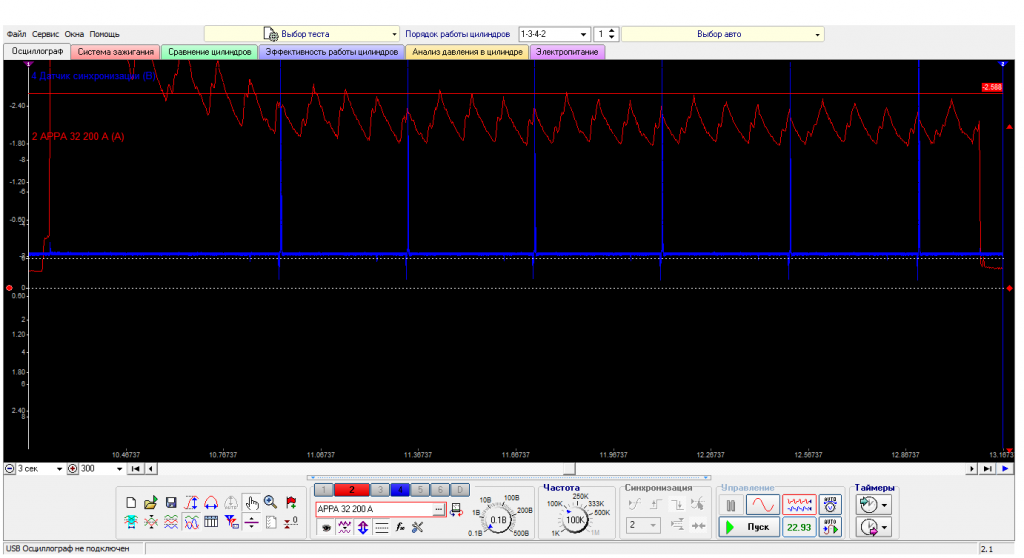Toggle channel visibility eye icon
1024x558 pixels.
point(326,527)
